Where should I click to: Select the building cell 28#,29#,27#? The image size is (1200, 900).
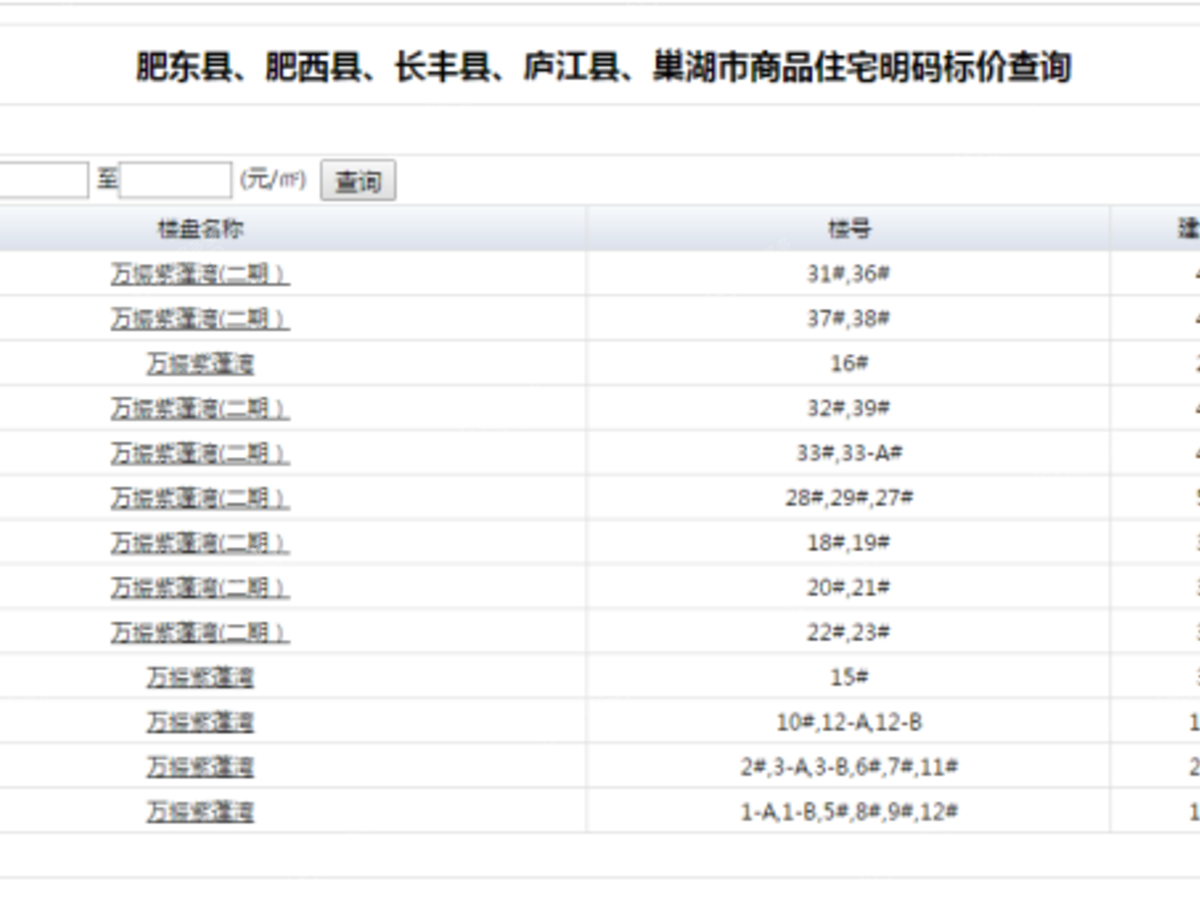(x=849, y=497)
